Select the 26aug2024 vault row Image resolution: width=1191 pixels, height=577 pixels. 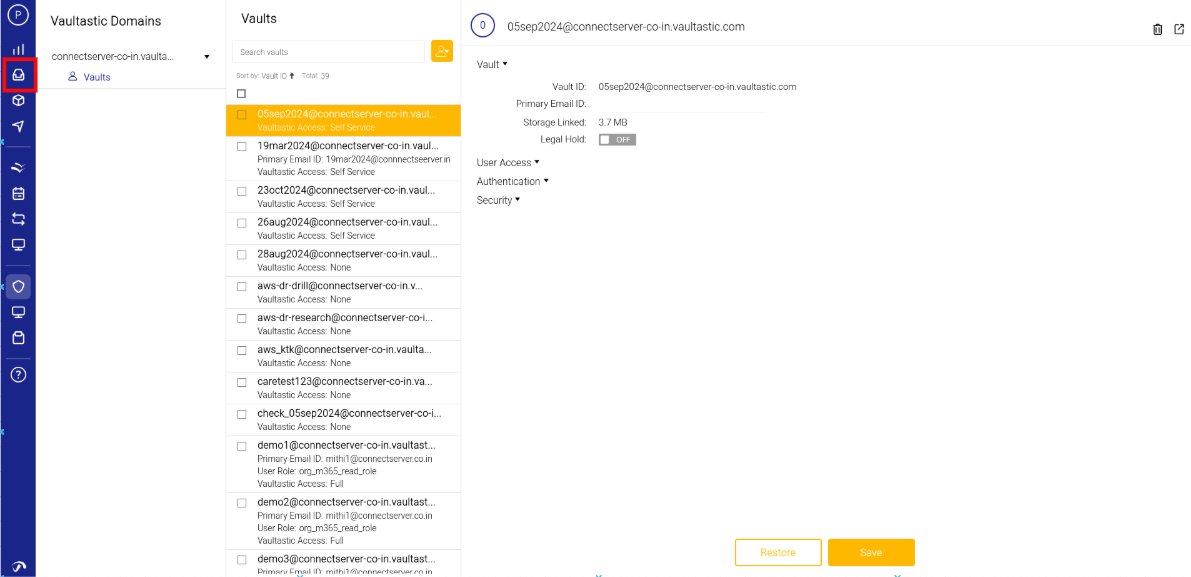click(x=343, y=229)
